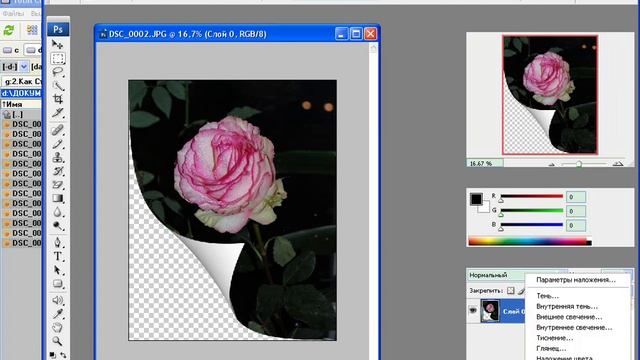Choose Внешнее свечение... layer style
The height and width of the screenshot is (360, 640).
point(569,317)
